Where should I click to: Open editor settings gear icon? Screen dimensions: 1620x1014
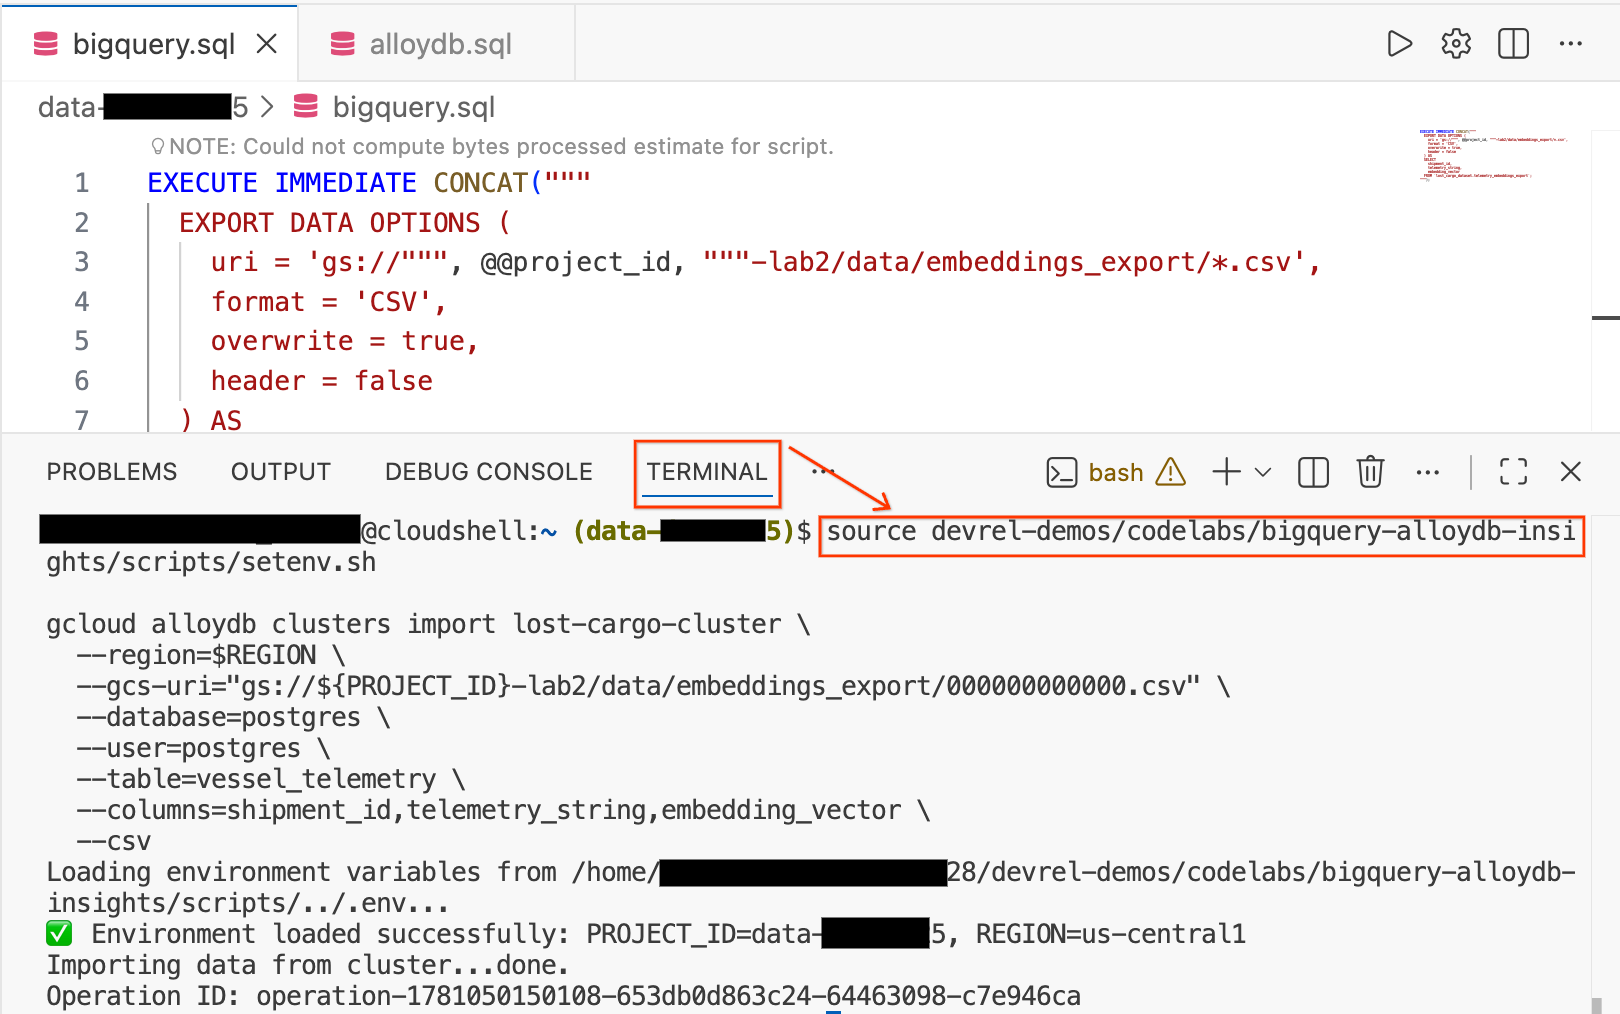click(1456, 44)
